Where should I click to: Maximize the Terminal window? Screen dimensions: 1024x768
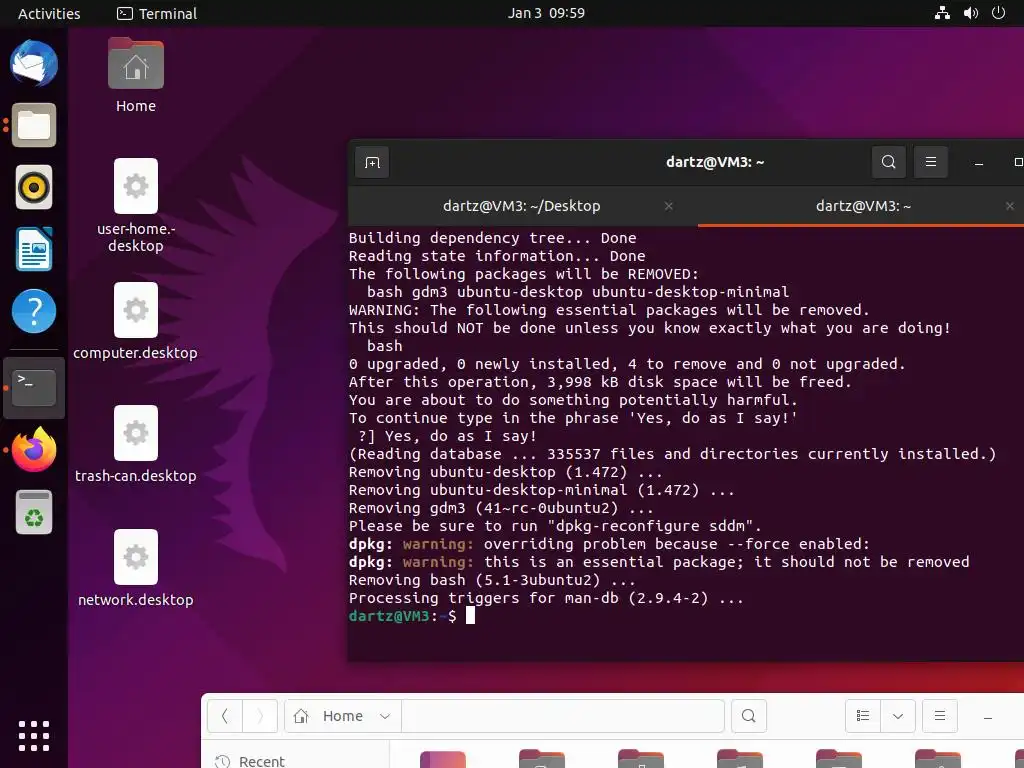pos(1017,162)
